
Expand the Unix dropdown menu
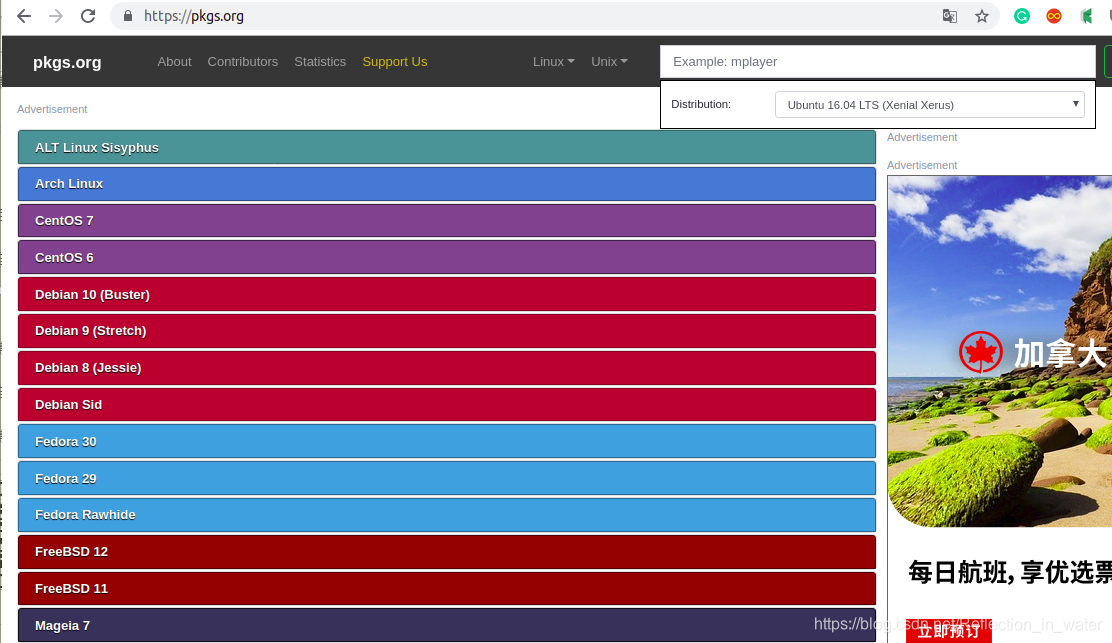[609, 62]
